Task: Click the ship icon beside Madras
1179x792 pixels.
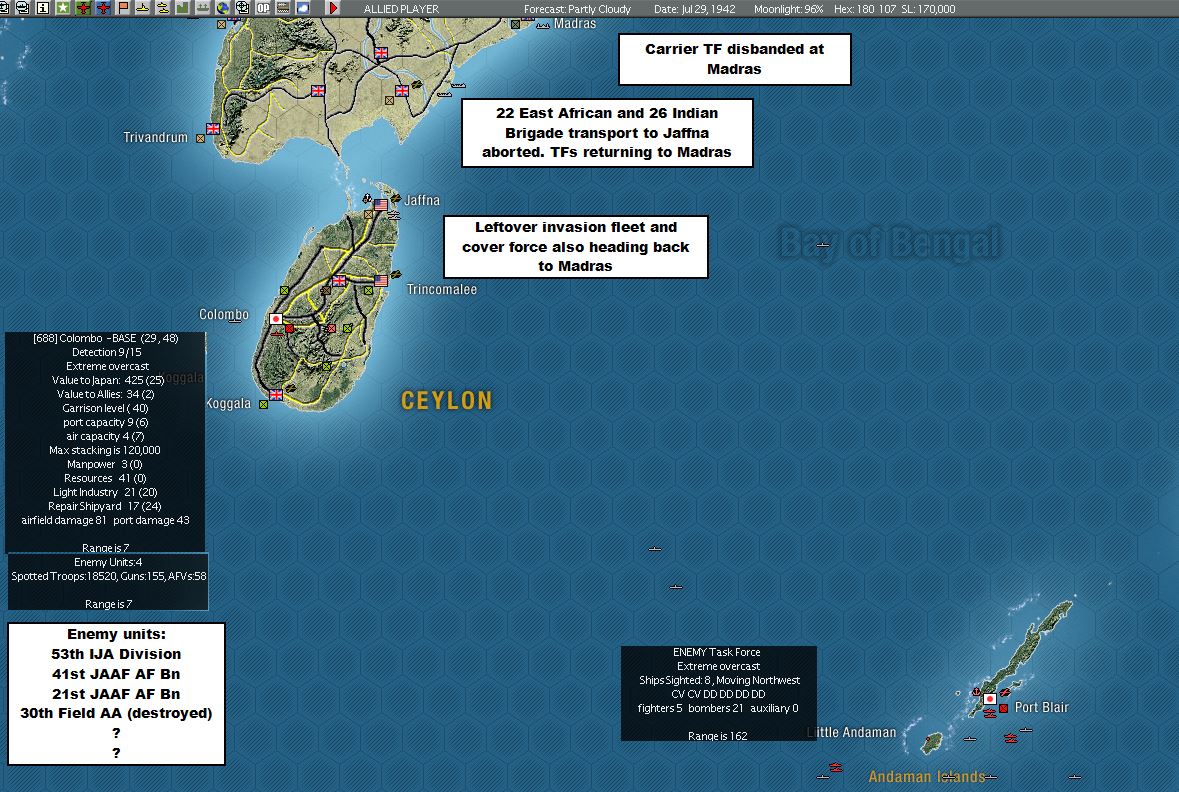Action: click(543, 25)
